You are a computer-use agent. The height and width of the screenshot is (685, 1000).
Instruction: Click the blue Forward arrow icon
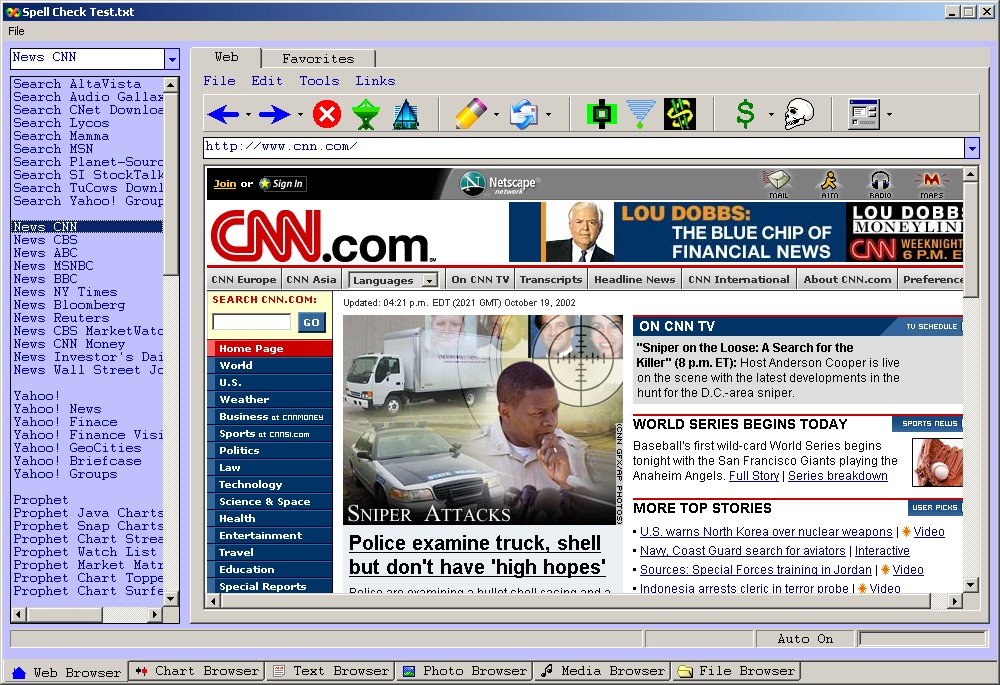pos(275,115)
